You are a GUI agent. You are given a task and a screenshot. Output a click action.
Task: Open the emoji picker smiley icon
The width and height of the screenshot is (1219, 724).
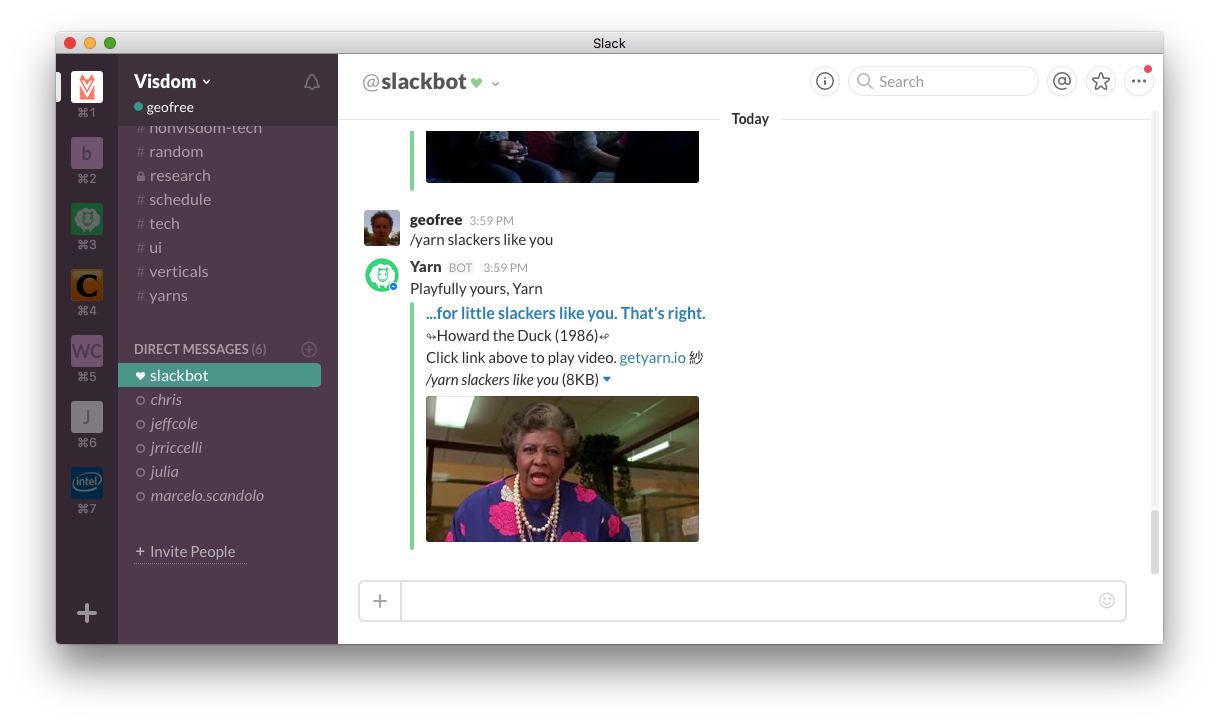point(1107,601)
